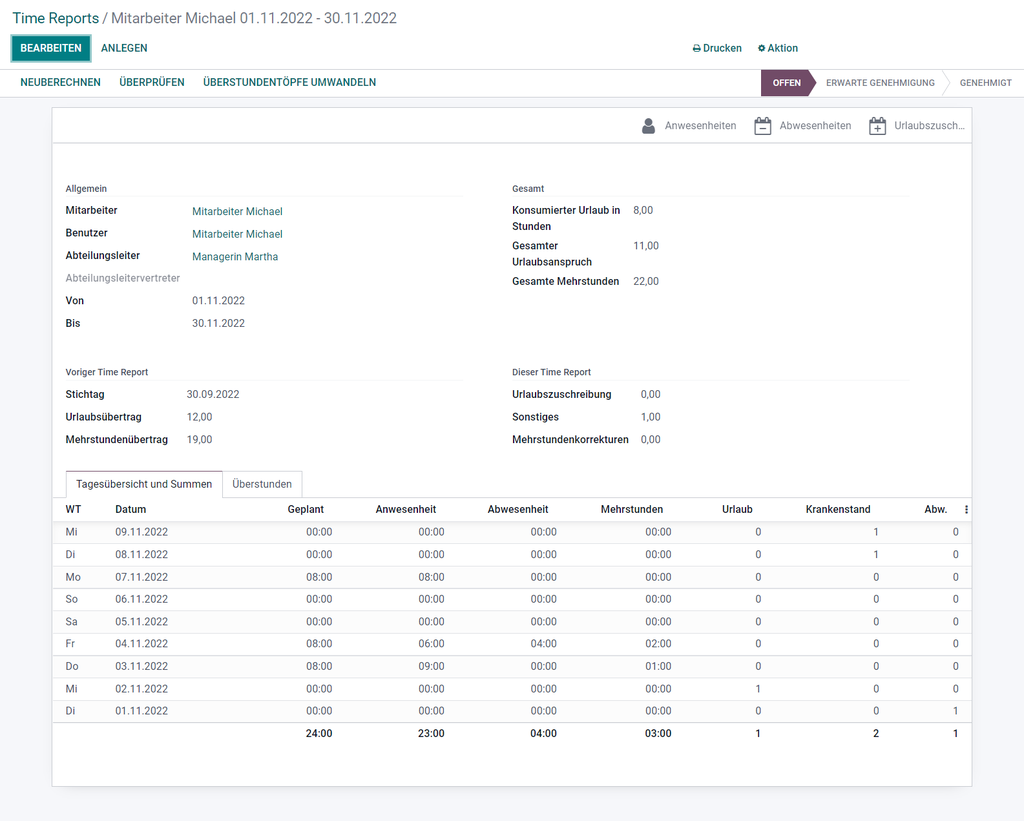The height and width of the screenshot is (821, 1024).
Task: Click the Von date 01.11.2022
Action: tap(218, 301)
